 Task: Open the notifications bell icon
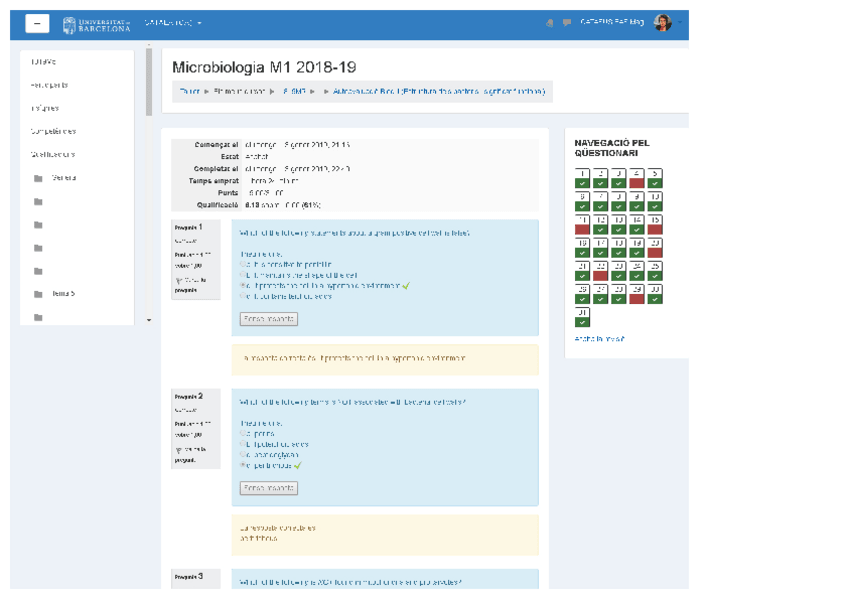coord(549,23)
